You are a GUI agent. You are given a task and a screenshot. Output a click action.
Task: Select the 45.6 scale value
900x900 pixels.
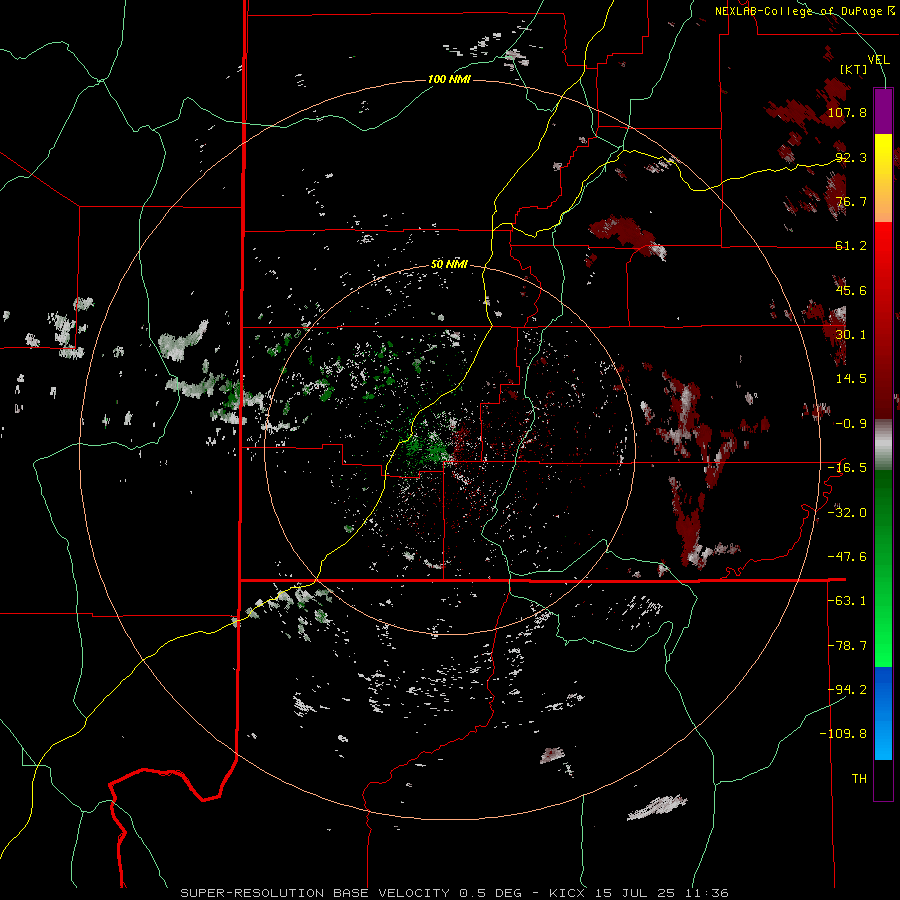click(851, 290)
